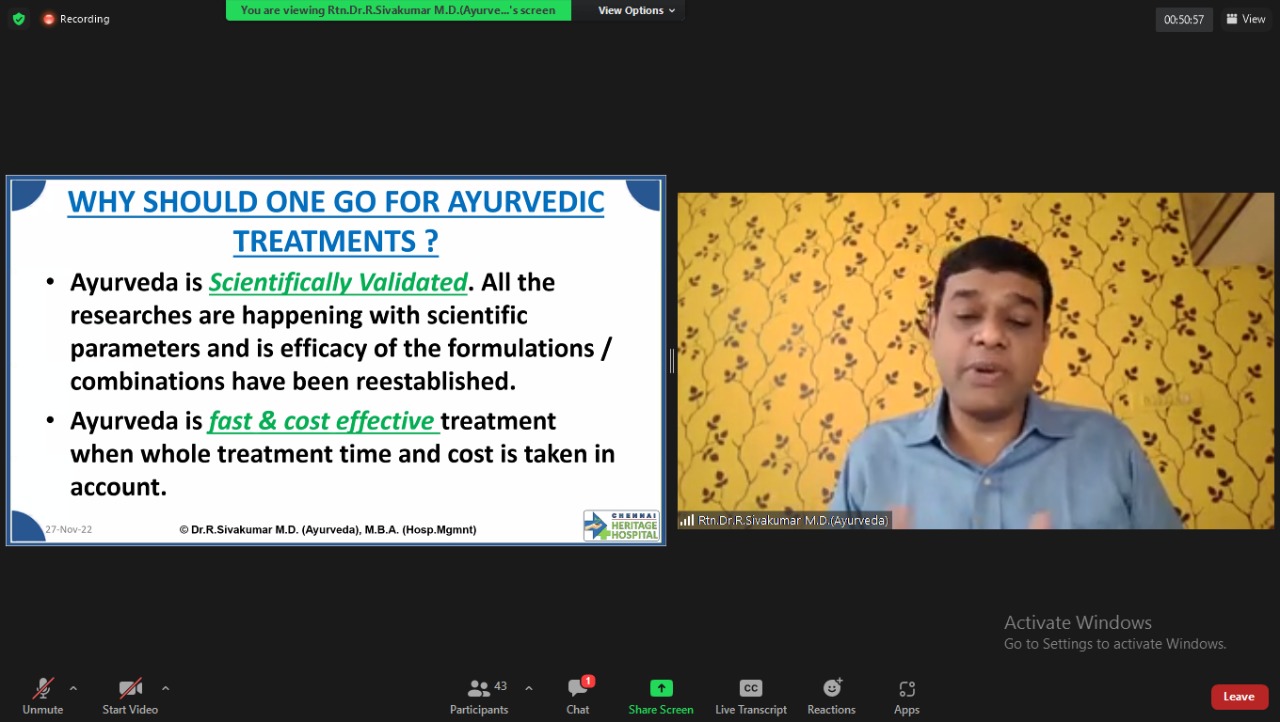The image size is (1280, 722).
Task: Click the green screen-viewing notification banner
Action: click(x=398, y=10)
